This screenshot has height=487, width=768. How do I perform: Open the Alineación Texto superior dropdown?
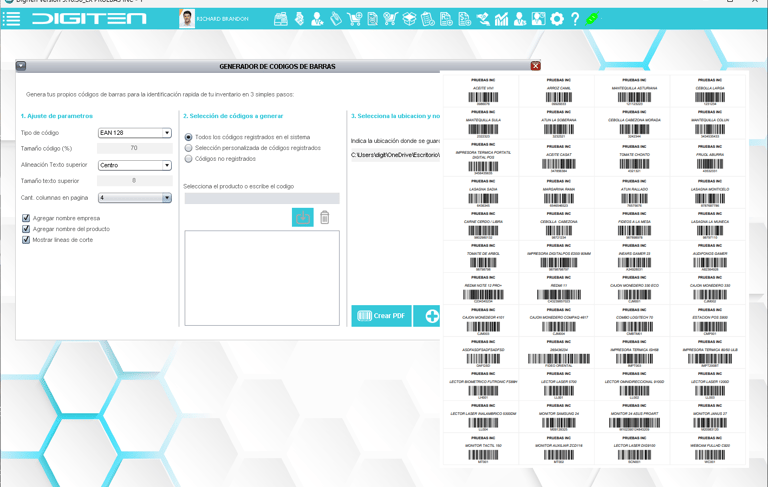tap(135, 165)
